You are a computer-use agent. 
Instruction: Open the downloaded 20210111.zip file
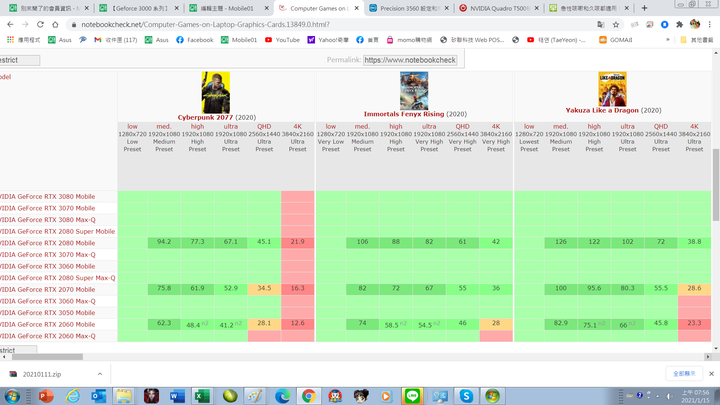pos(42,374)
